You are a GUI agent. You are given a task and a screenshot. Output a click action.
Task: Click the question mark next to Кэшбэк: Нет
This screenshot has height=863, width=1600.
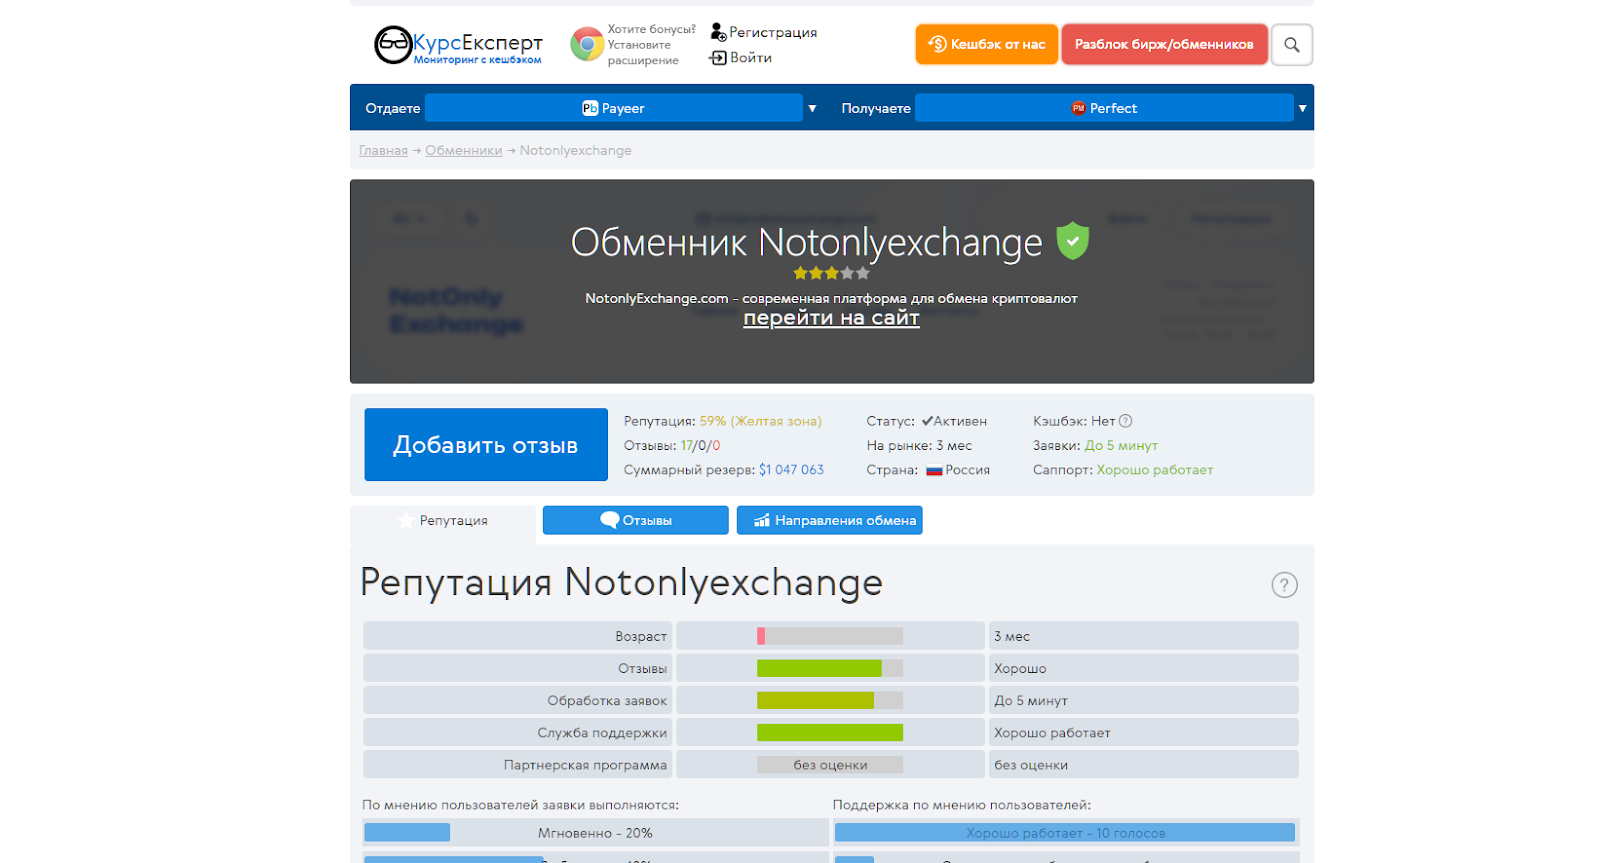click(x=1125, y=421)
